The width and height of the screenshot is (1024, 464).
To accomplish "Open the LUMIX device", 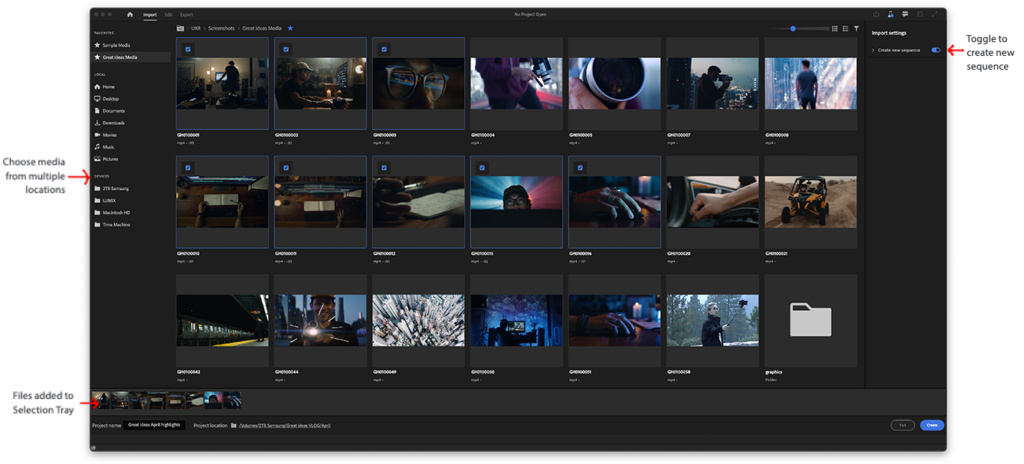I will (106, 201).
